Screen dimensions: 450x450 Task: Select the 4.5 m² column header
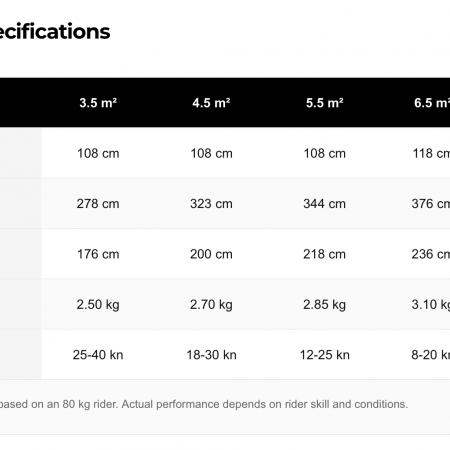click(211, 103)
